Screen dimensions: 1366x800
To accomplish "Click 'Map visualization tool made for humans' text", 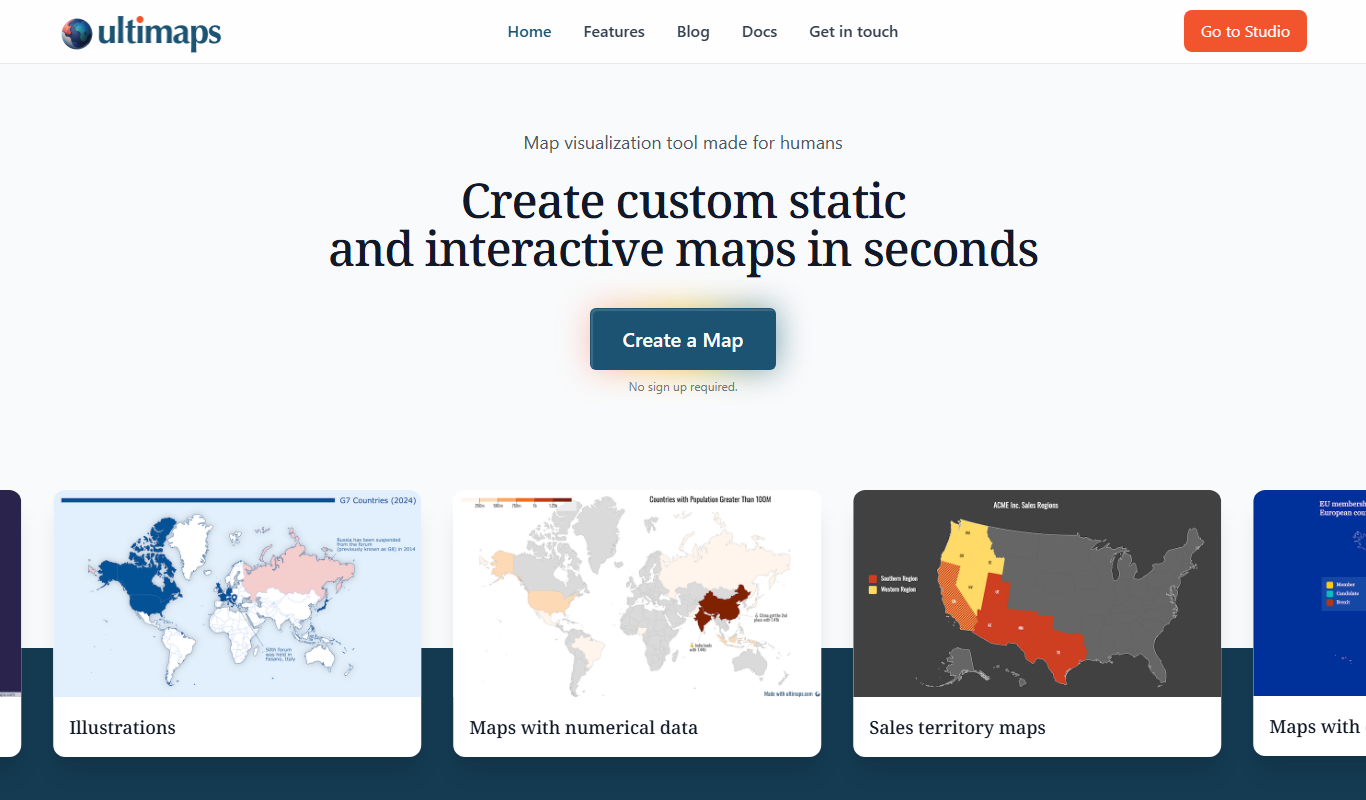I will [x=683, y=143].
